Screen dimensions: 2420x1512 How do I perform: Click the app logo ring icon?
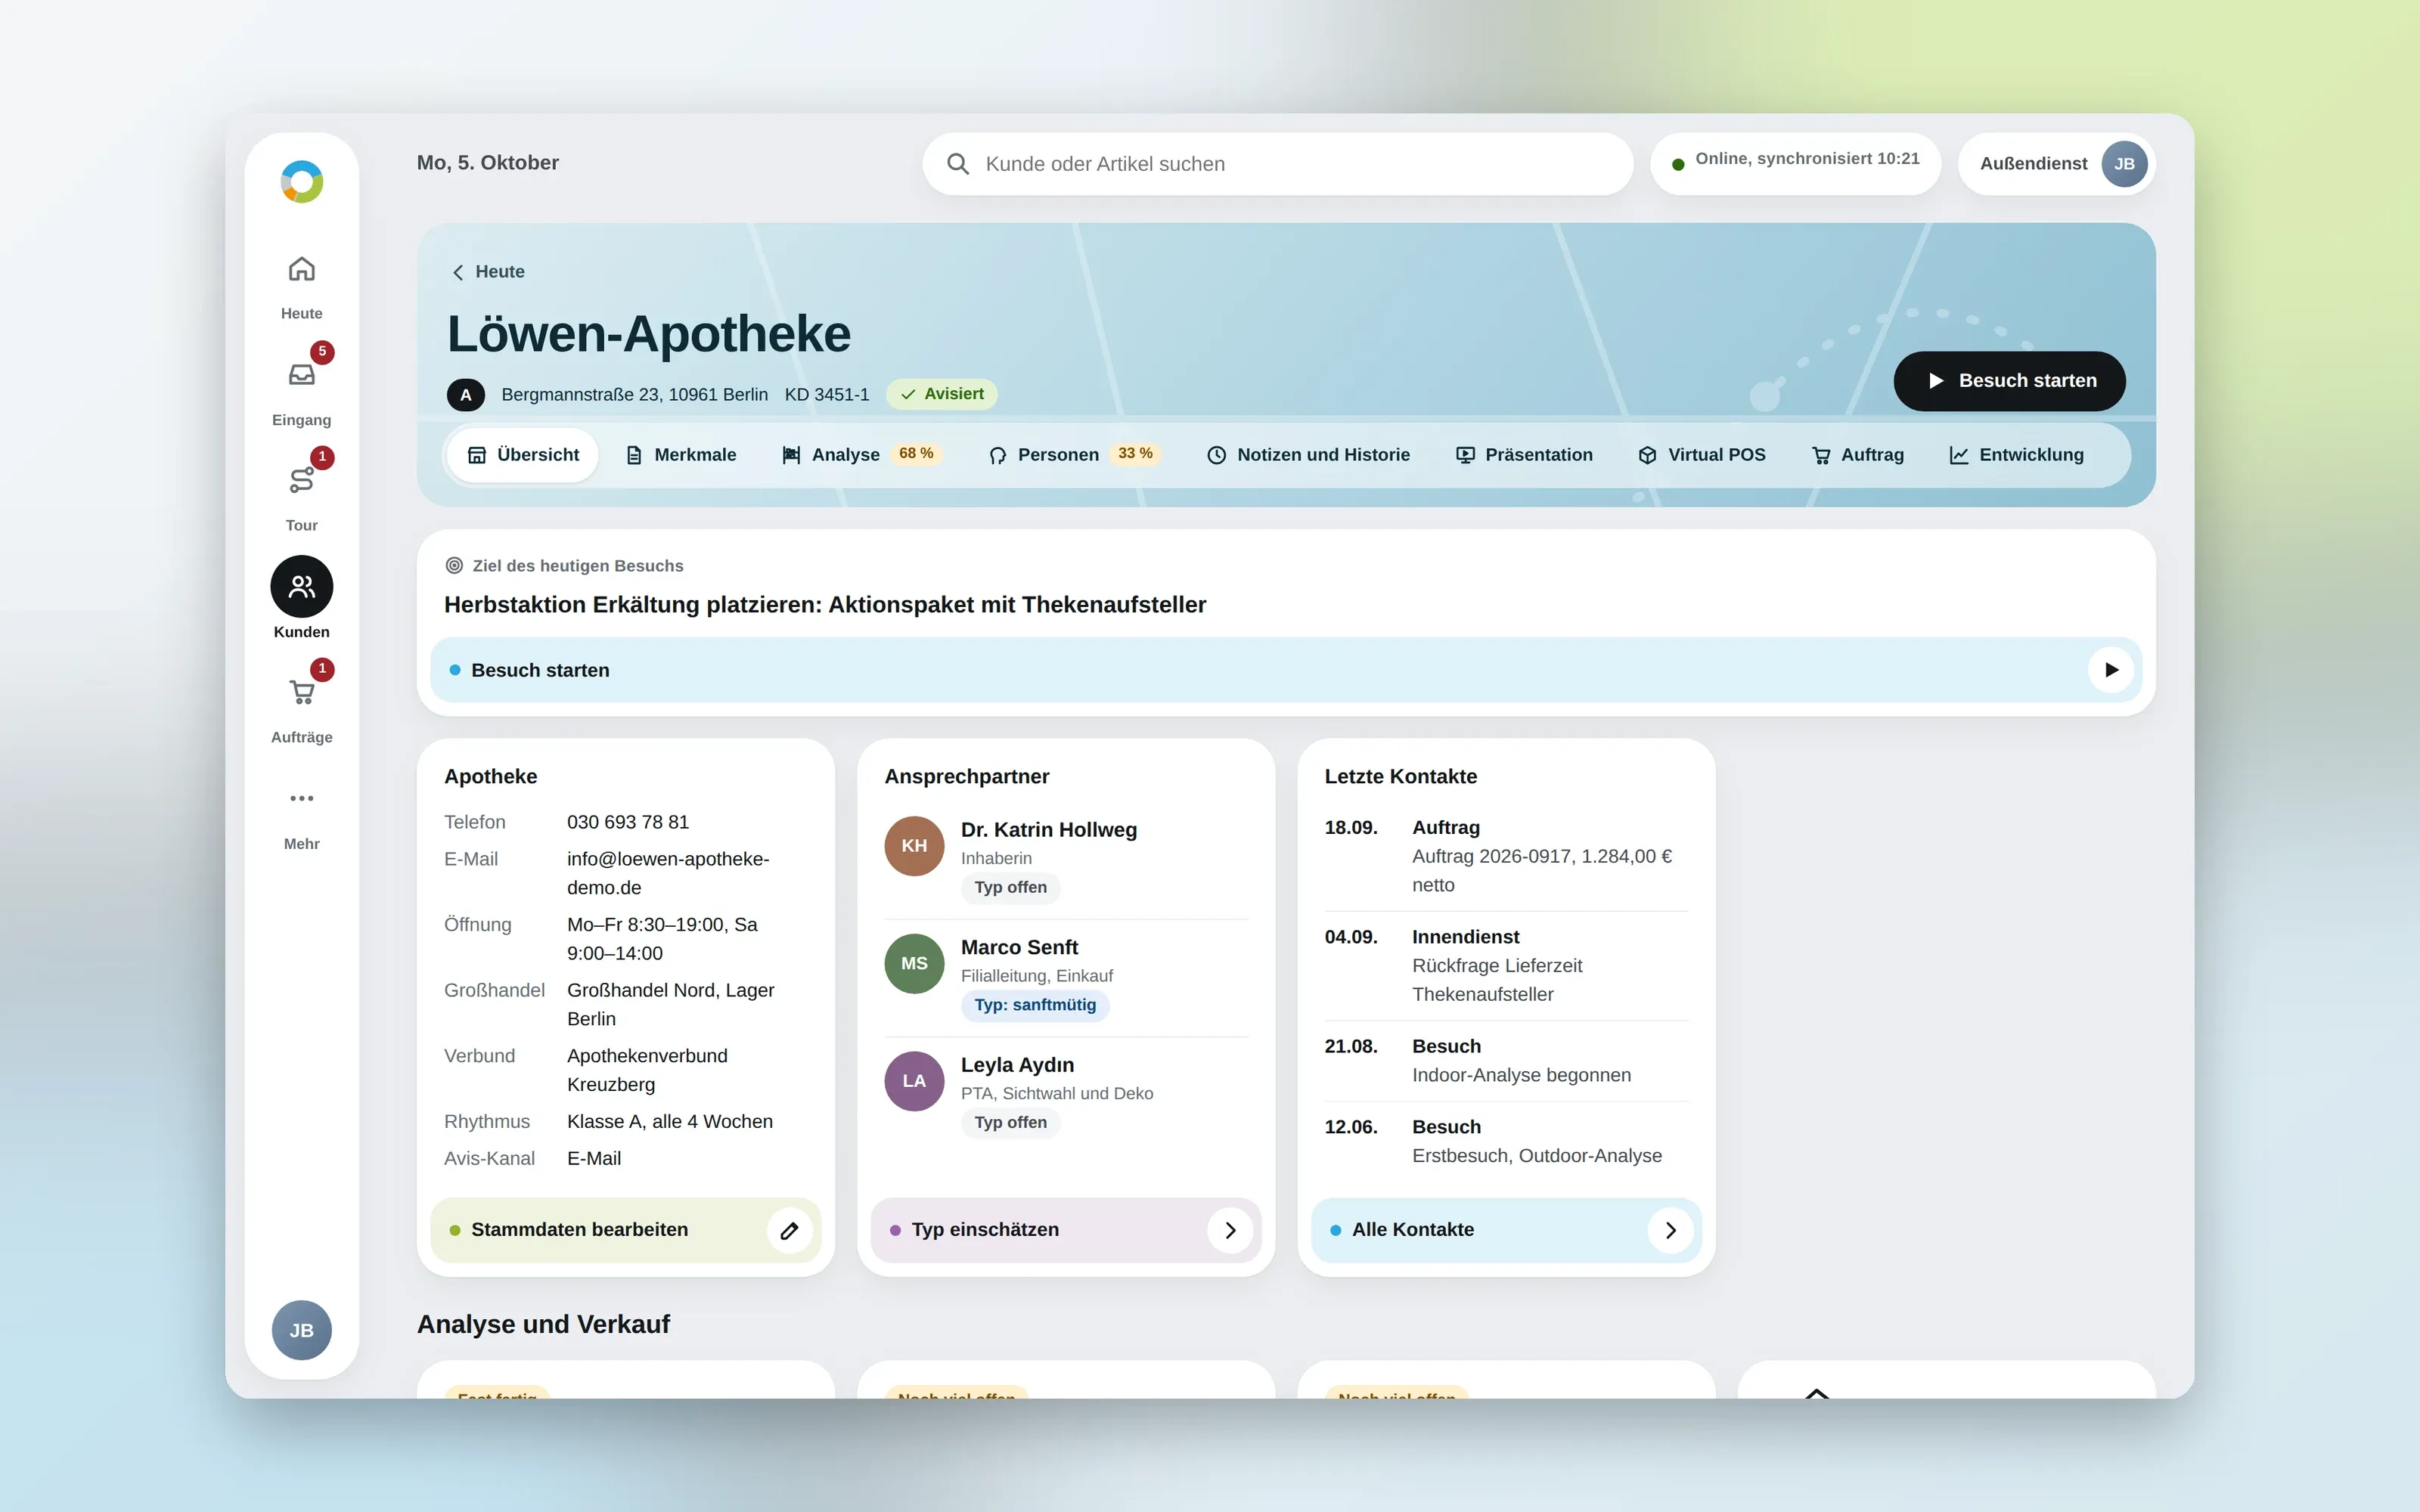click(x=301, y=182)
